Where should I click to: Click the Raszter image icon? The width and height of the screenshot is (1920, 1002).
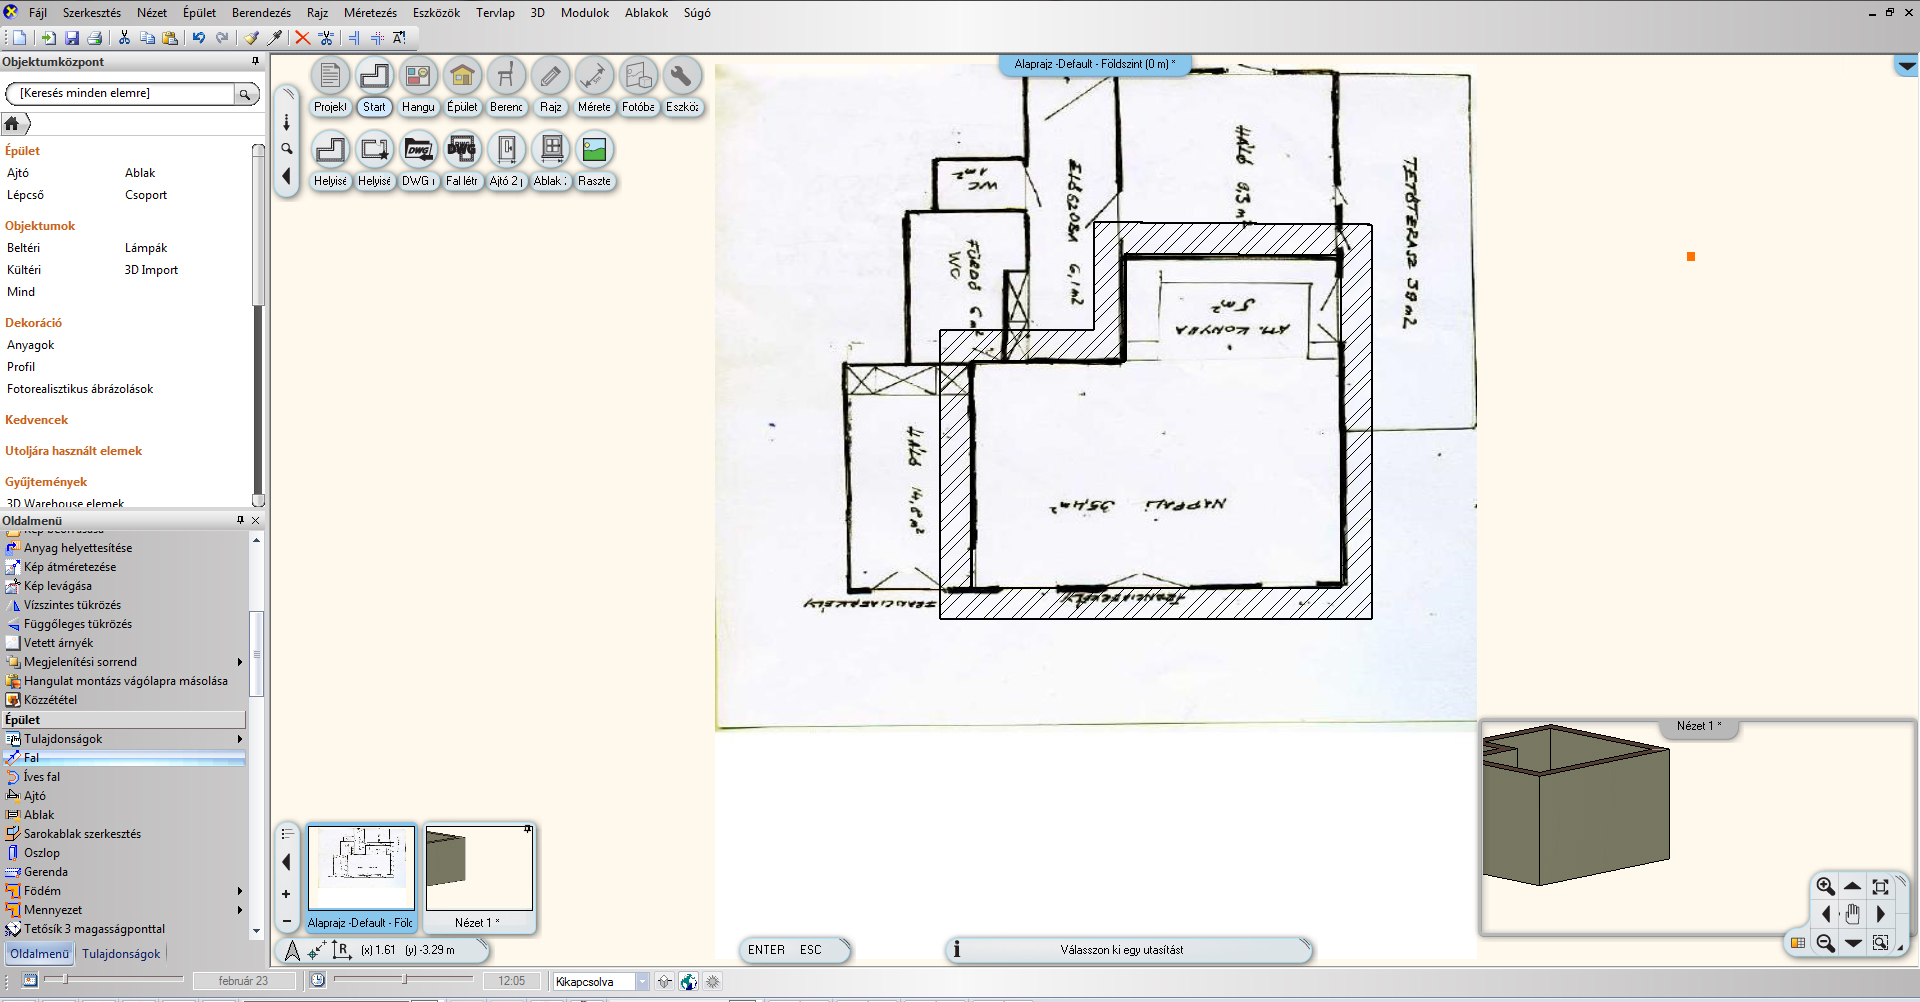594,150
